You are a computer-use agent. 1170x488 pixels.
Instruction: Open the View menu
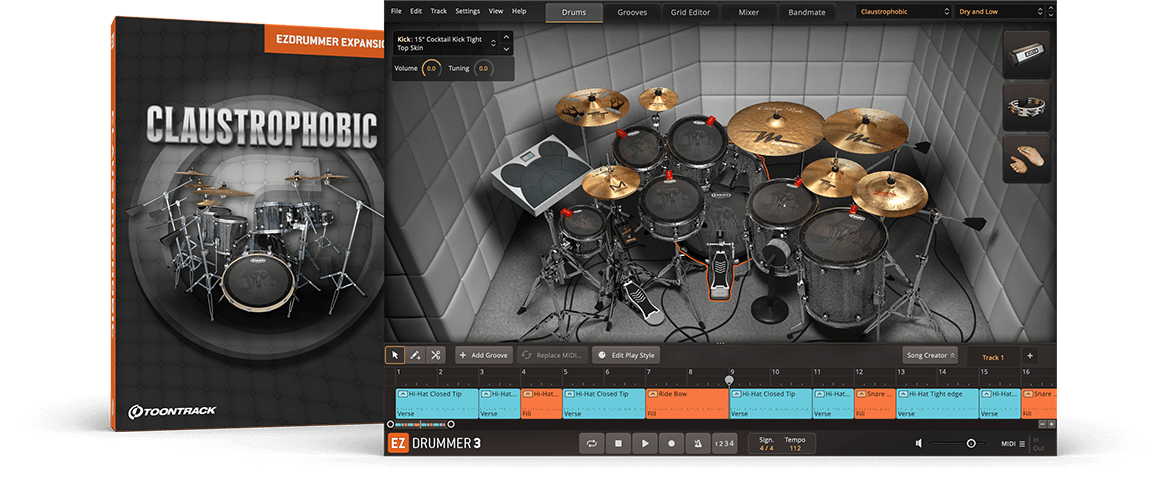(x=495, y=11)
